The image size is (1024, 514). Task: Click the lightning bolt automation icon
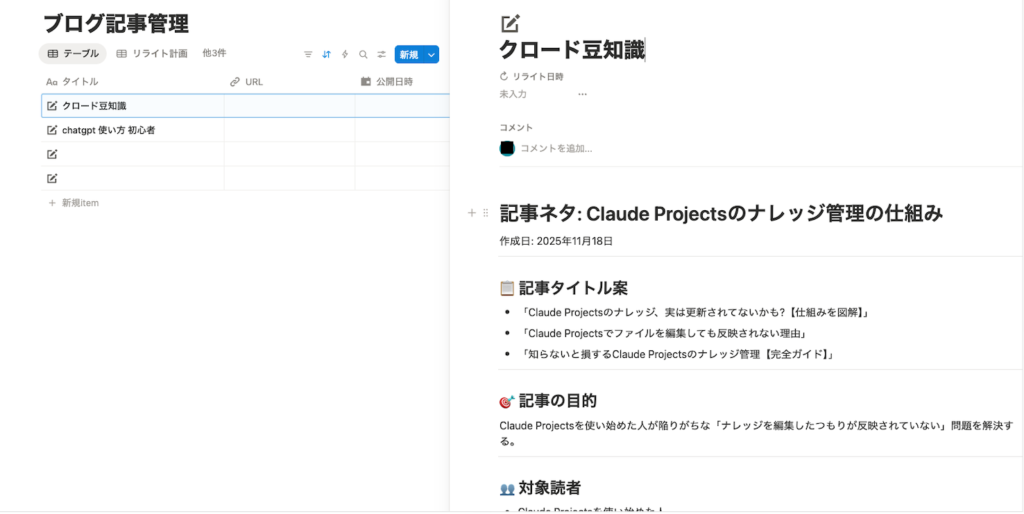(345, 55)
